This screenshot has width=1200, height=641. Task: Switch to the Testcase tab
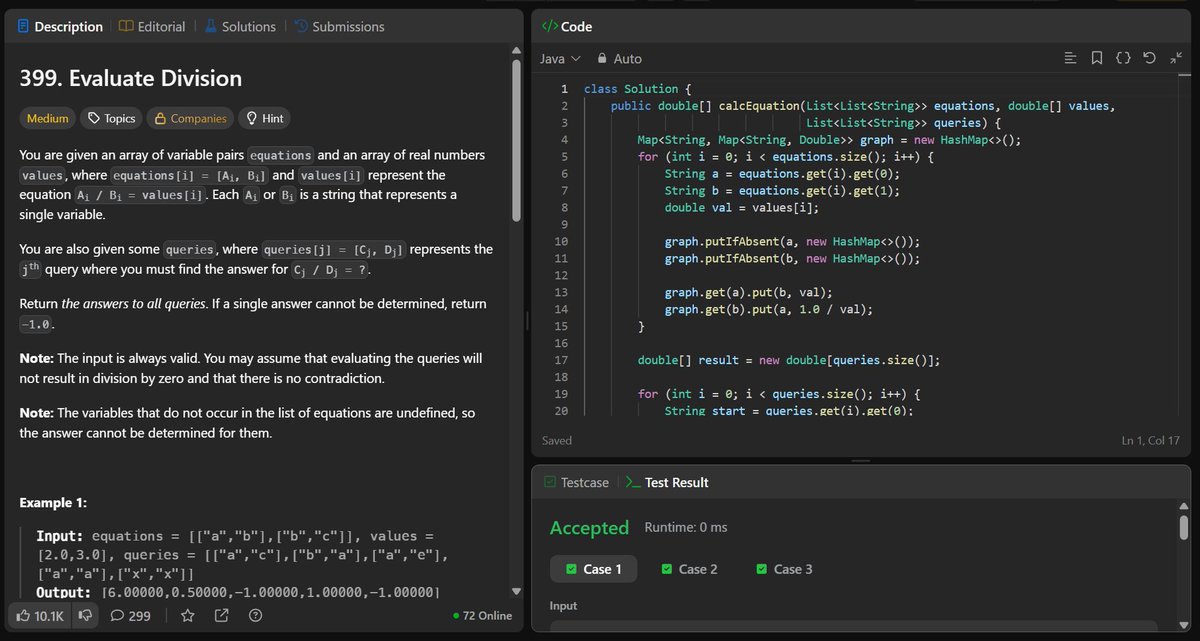click(576, 482)
